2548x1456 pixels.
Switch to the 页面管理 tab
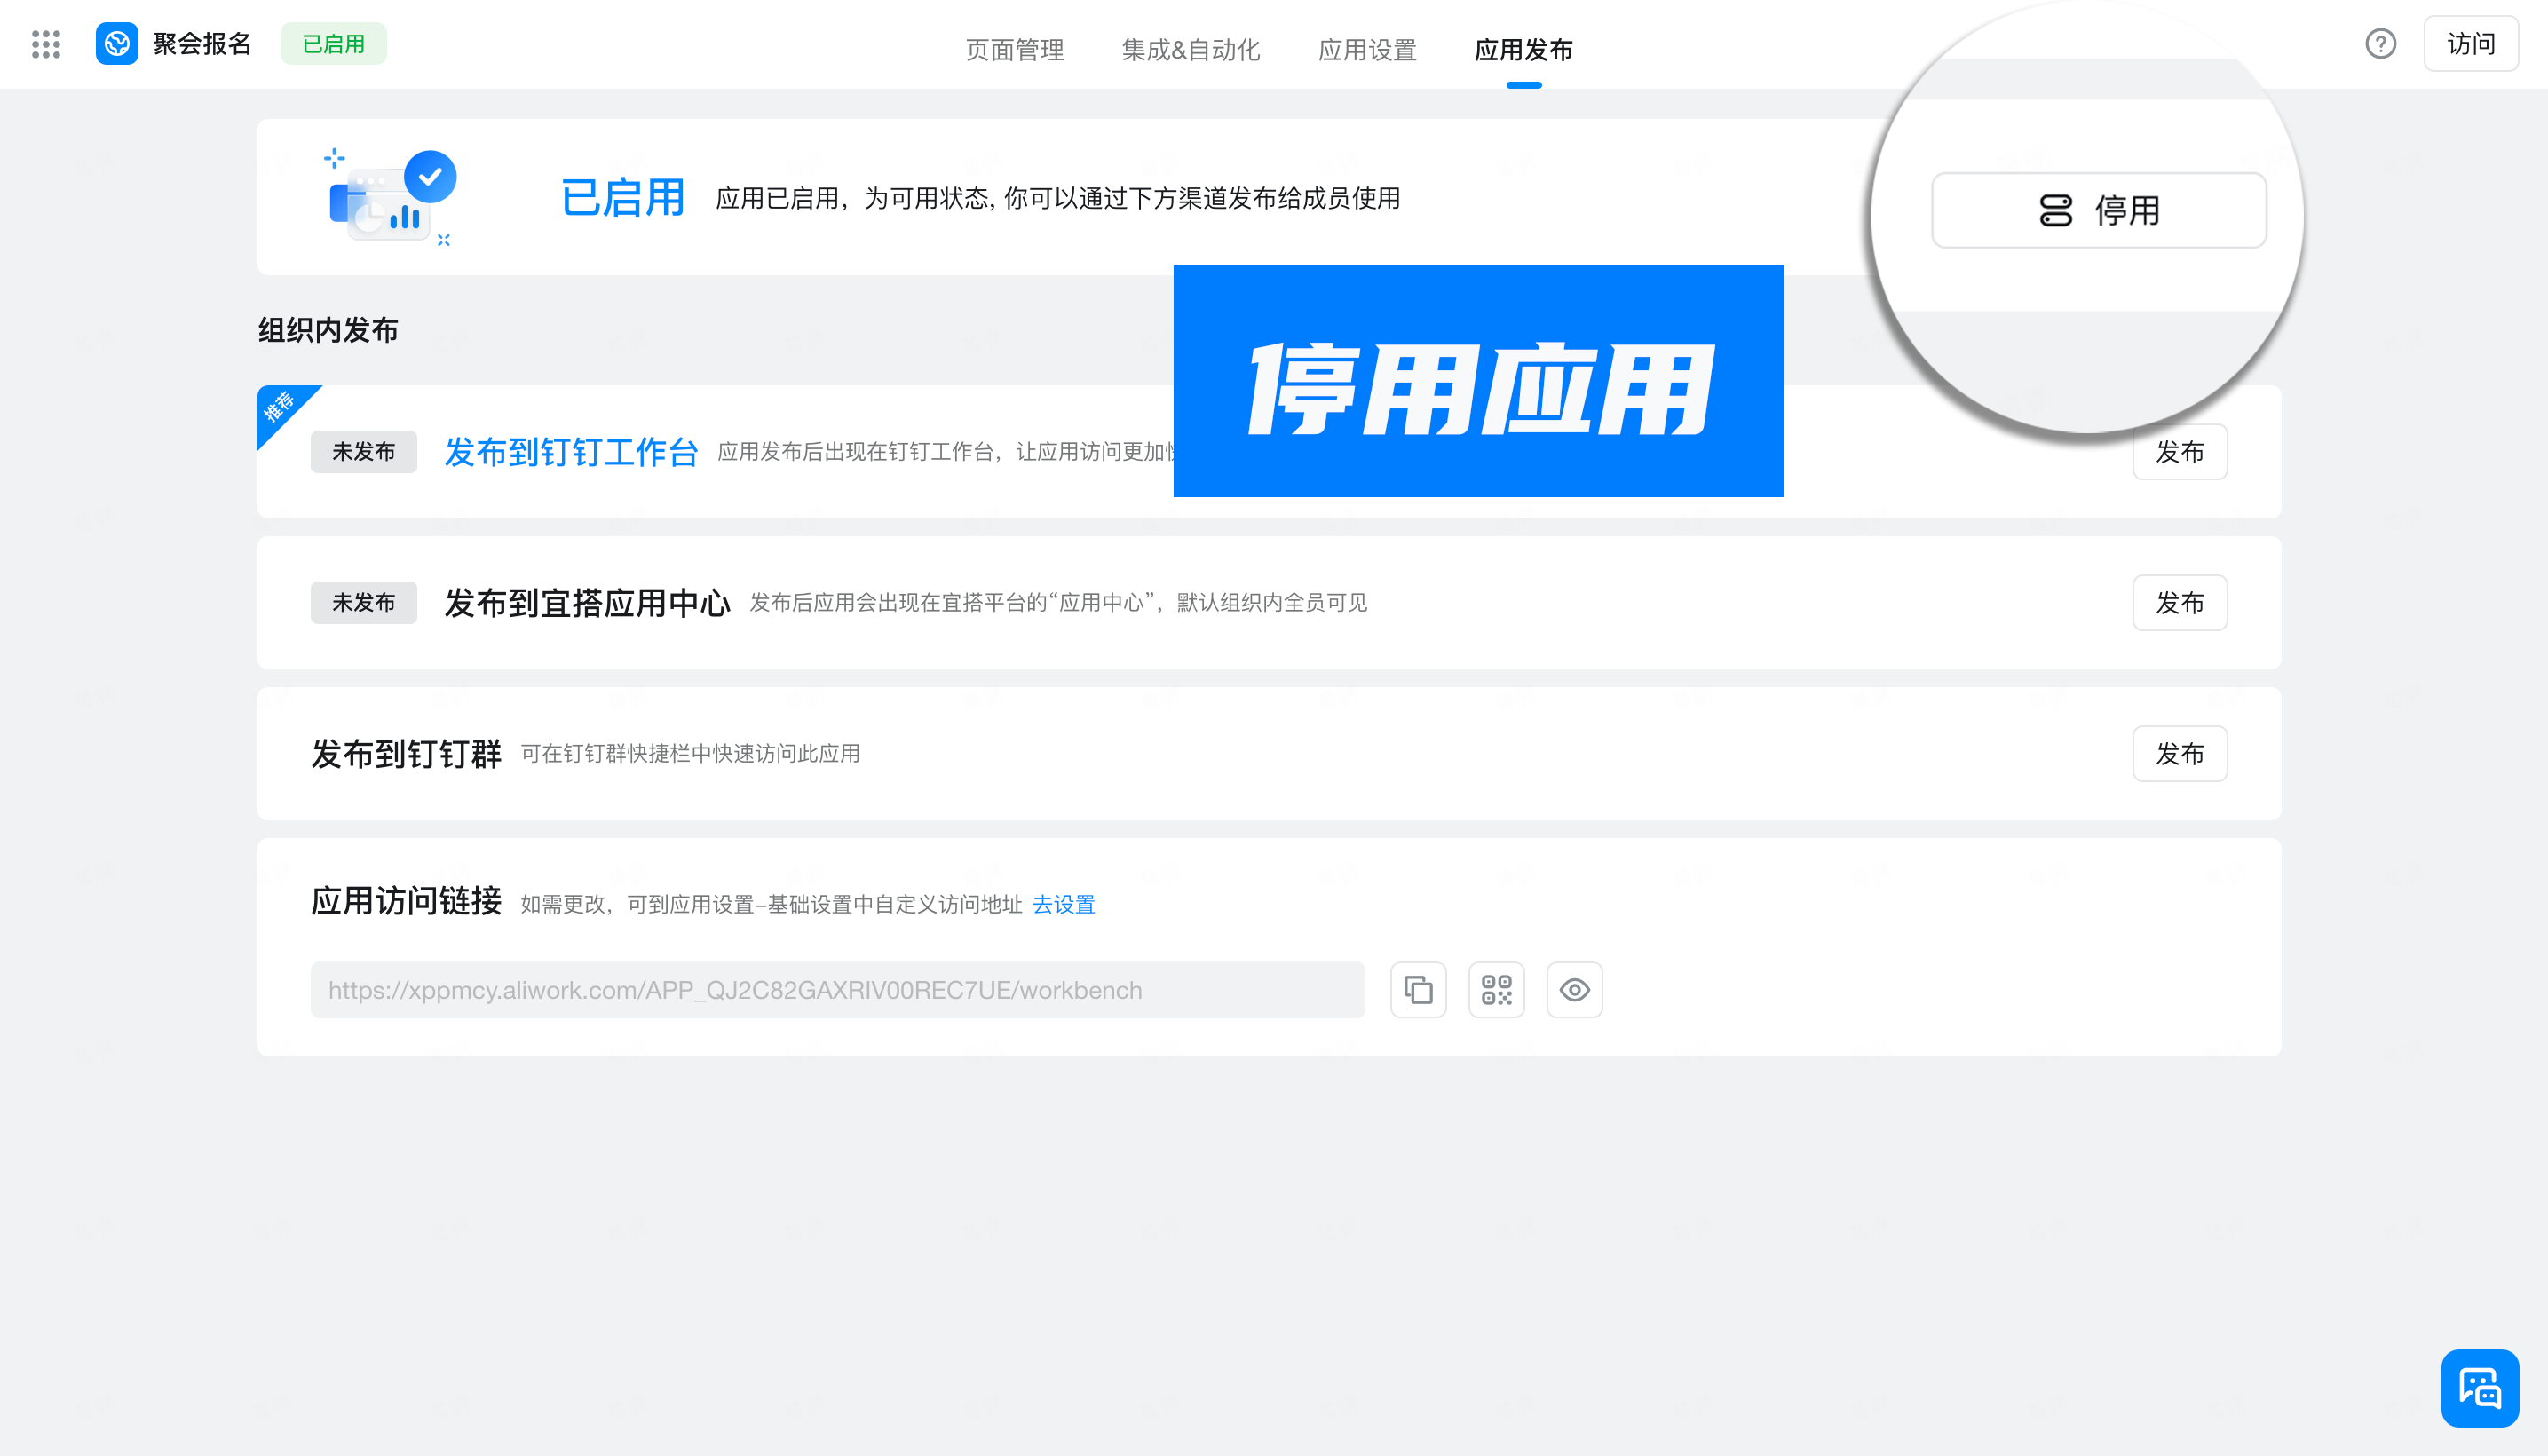[1014, 50]
